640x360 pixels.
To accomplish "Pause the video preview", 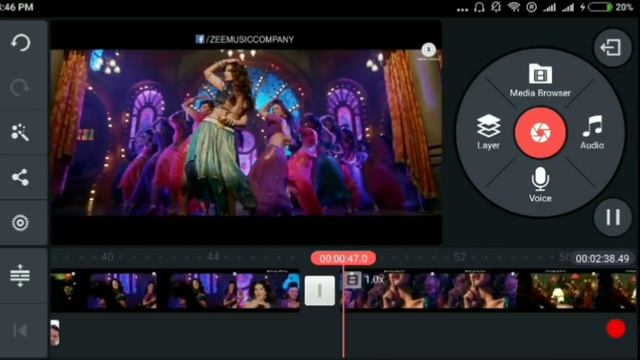I will point(613,217).
